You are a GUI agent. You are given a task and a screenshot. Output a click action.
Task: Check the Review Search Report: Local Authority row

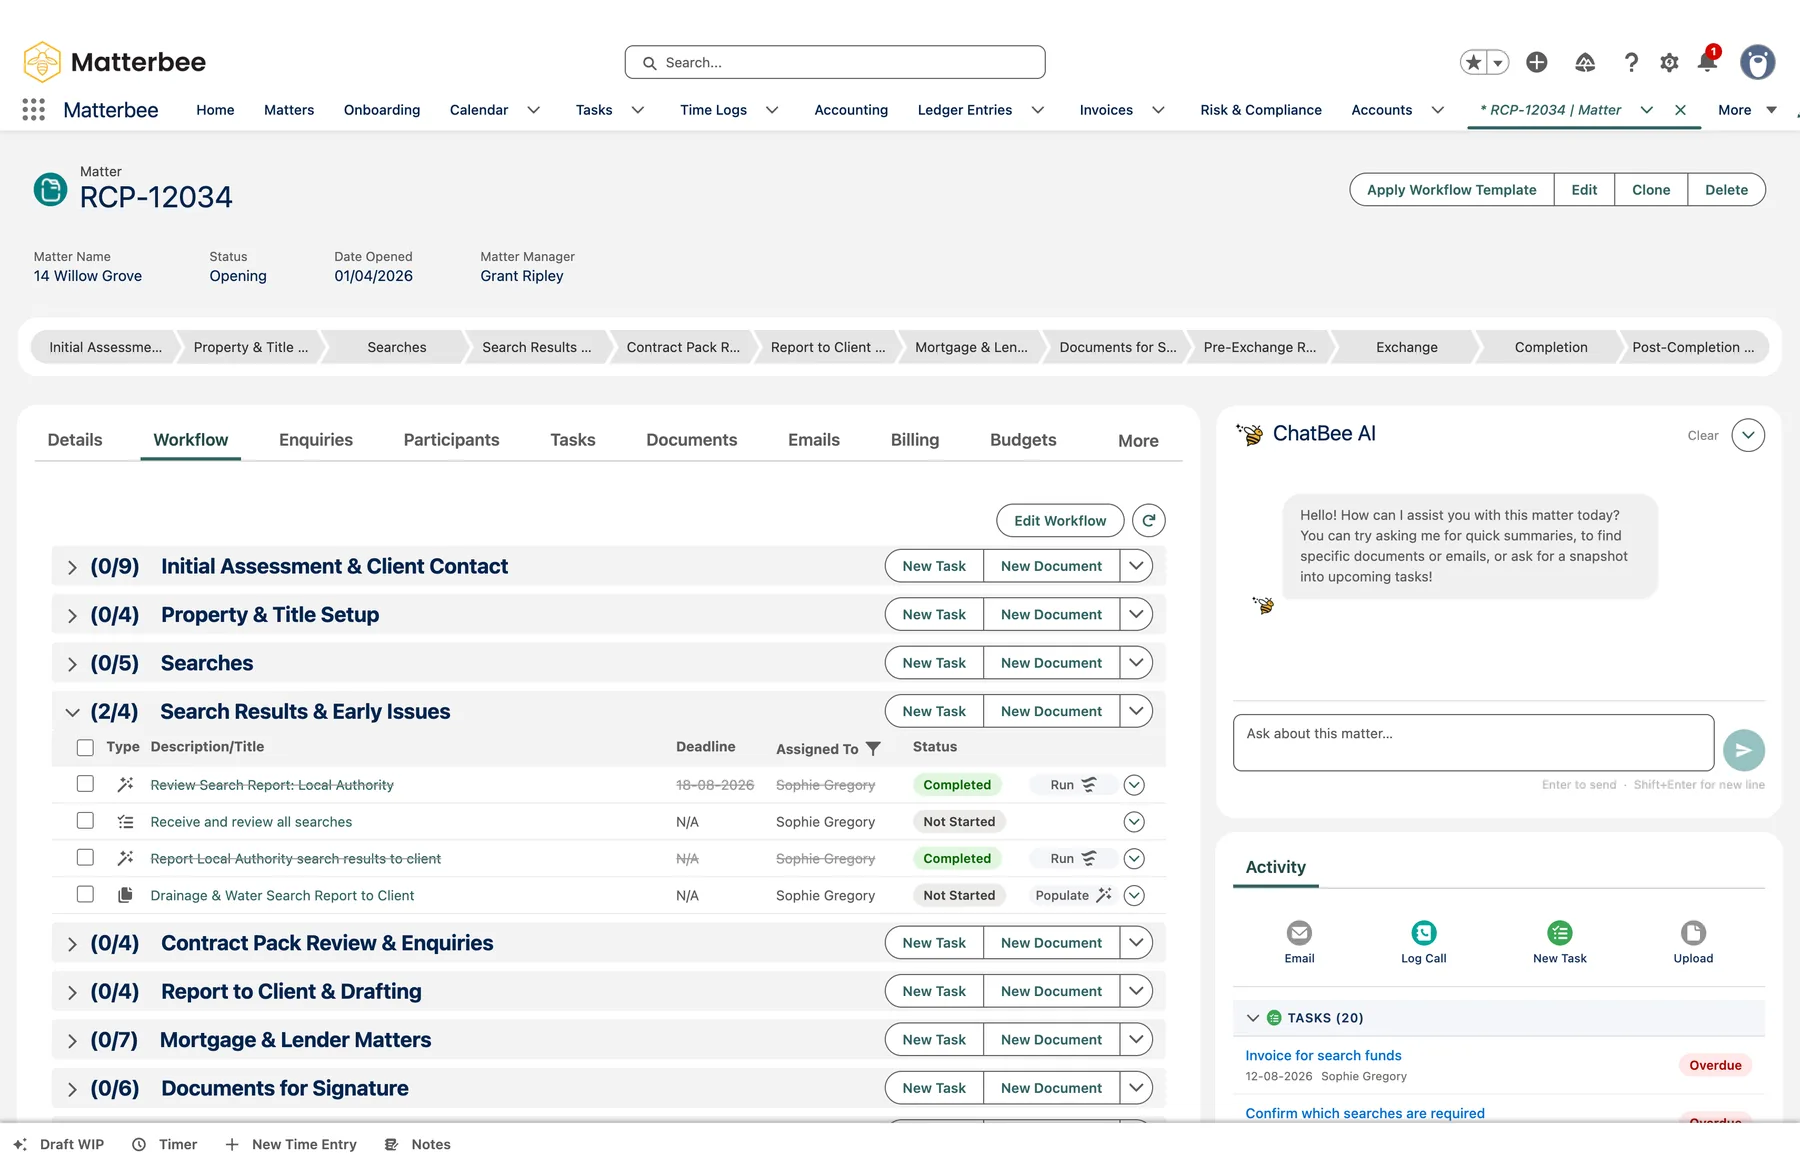click(x=85, y=784)
